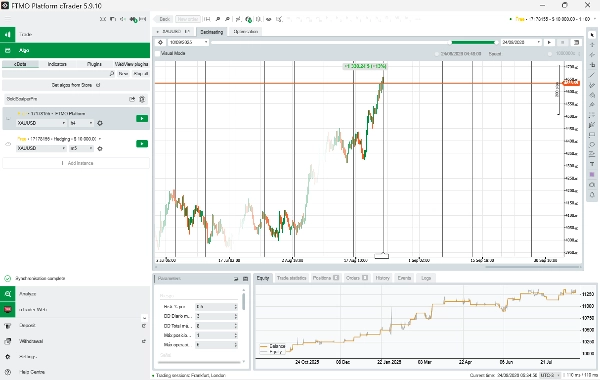Open the Positions tab
This screenshot has height=380, width=600.
click(326, 278)
